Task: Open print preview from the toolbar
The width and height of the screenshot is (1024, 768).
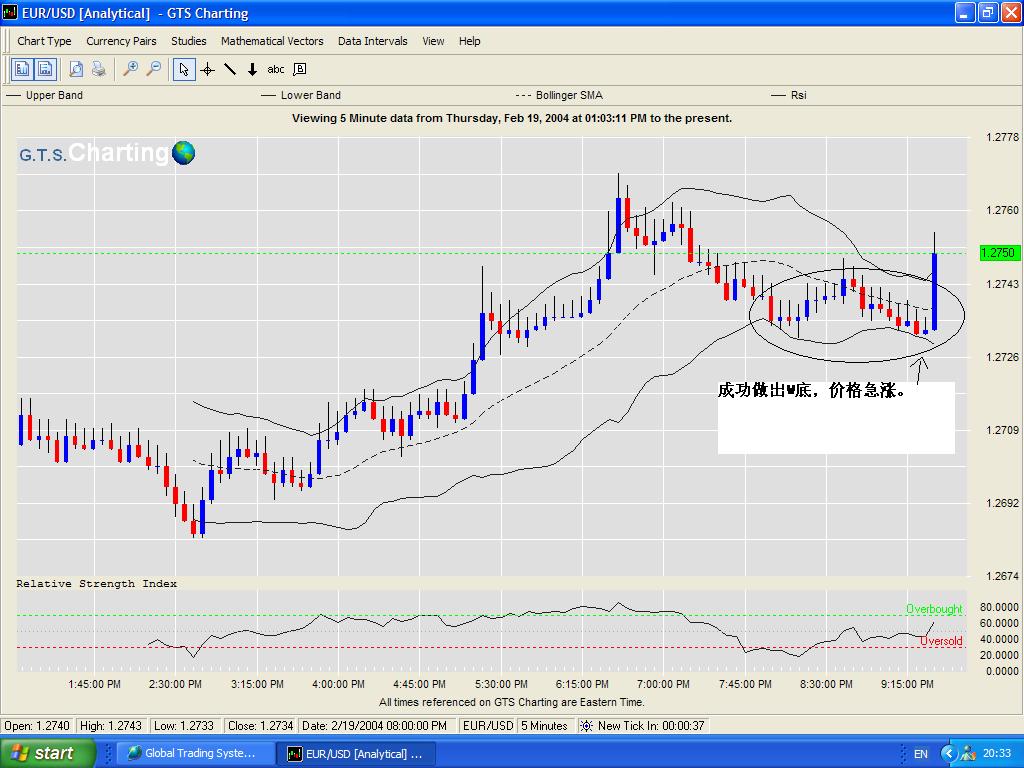Action: coord(76,69)
